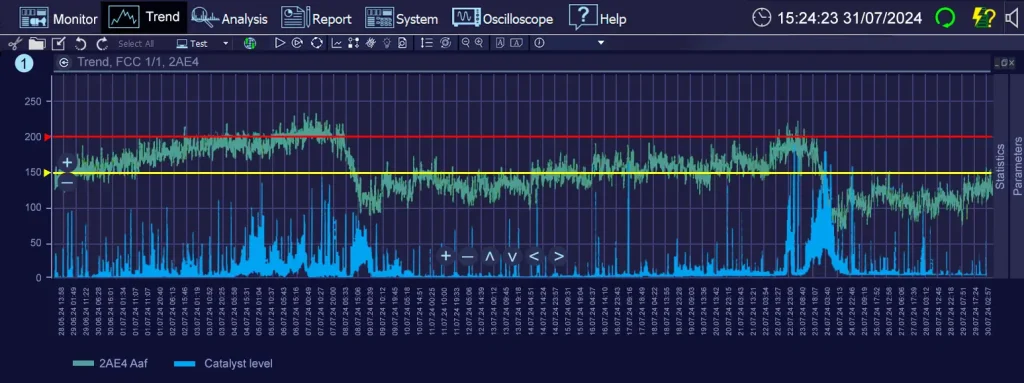Click the red alarm threshold marker at 200

[47, 137]
